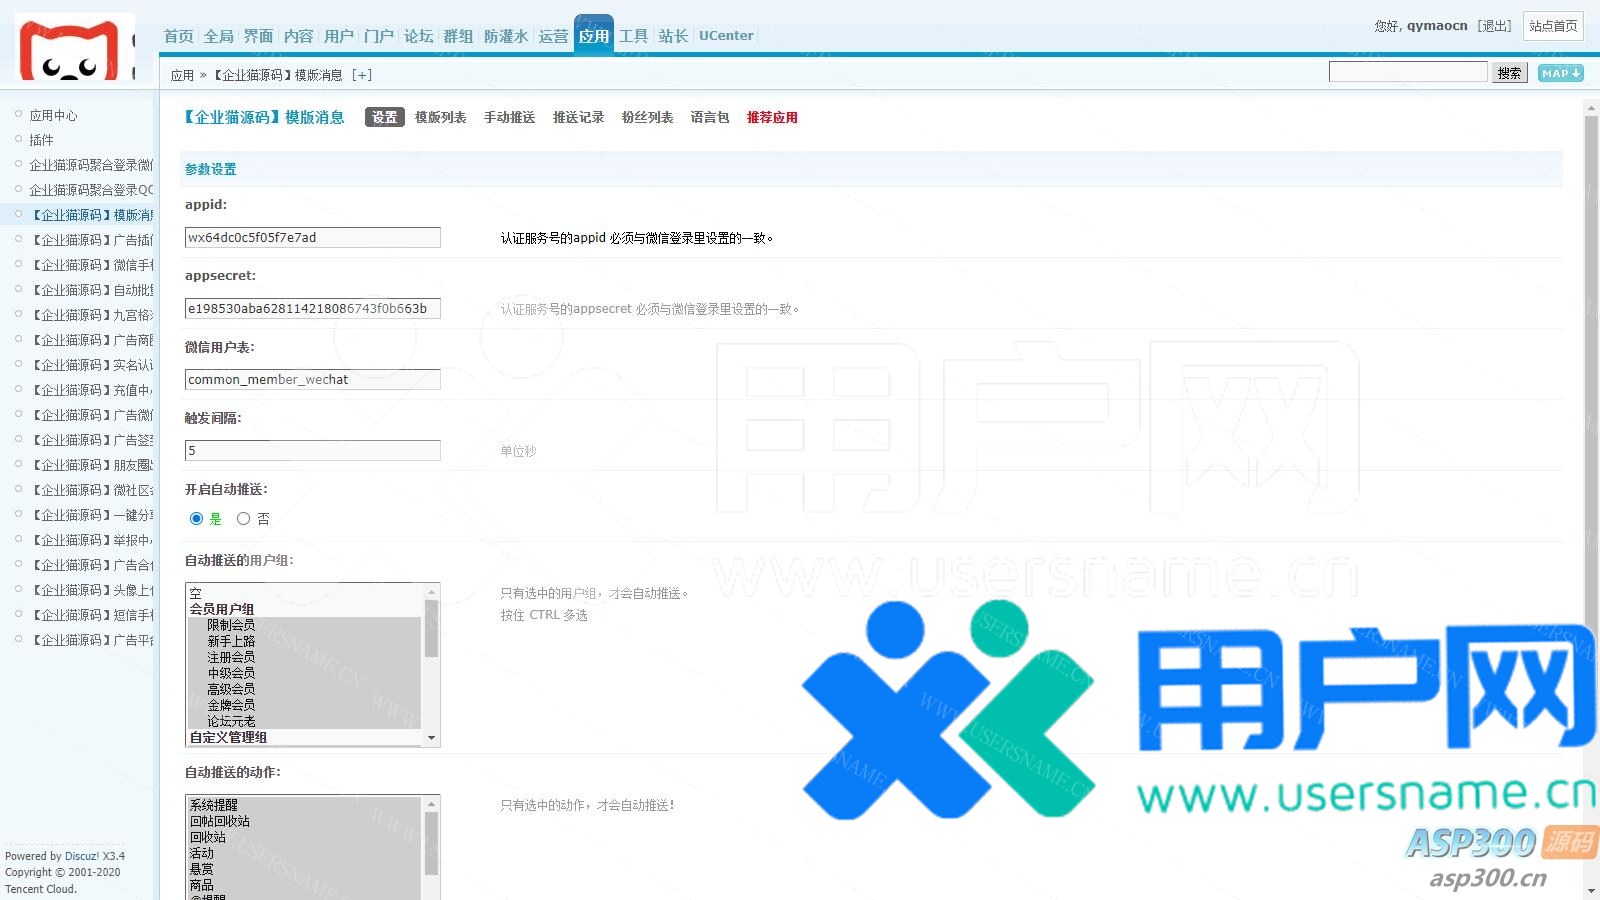Open the 工具 top menu
Image resolution: width=1600 pixels, height=900 pixels.
[x=634, y=36]
